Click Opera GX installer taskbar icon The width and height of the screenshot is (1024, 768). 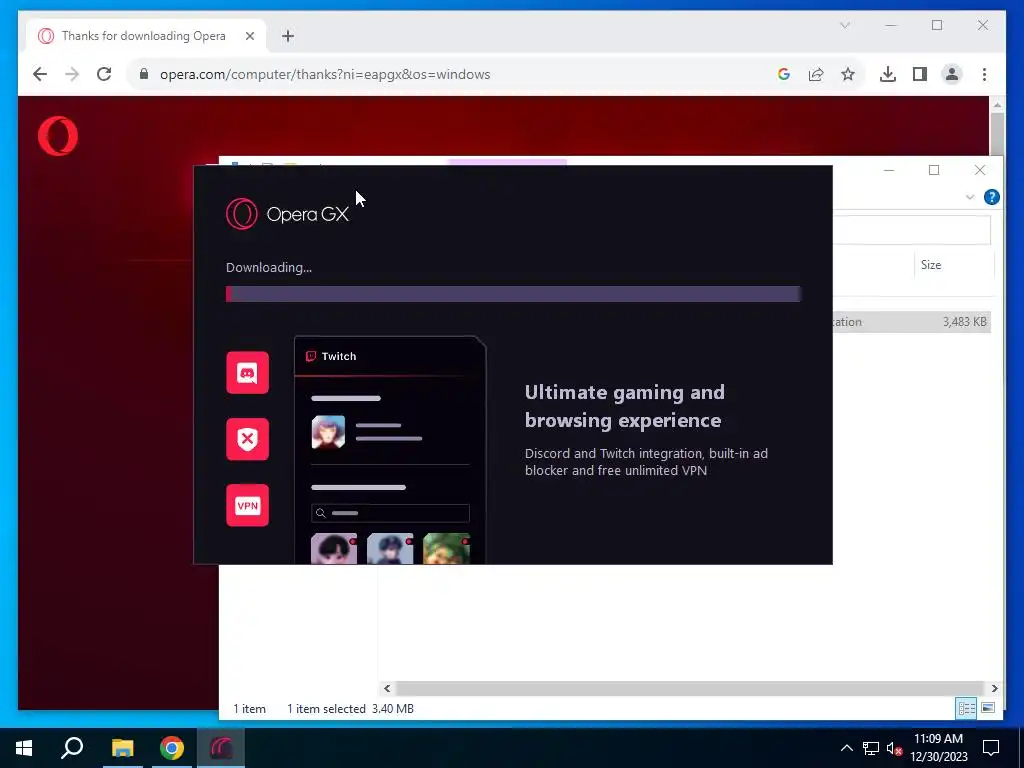pyautogui.click(x=221, y=748)
